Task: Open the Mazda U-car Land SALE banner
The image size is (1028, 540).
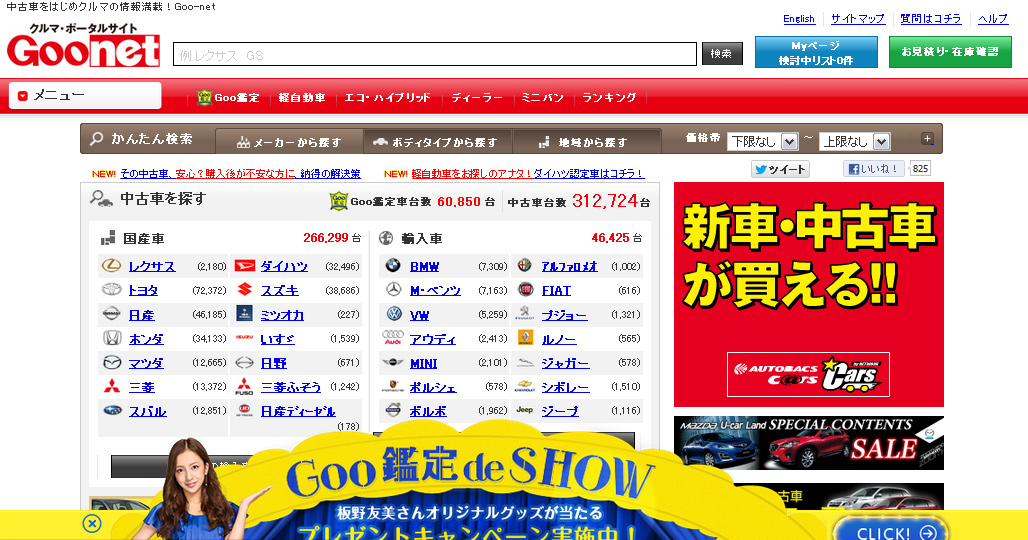Action: pos(808,443)
